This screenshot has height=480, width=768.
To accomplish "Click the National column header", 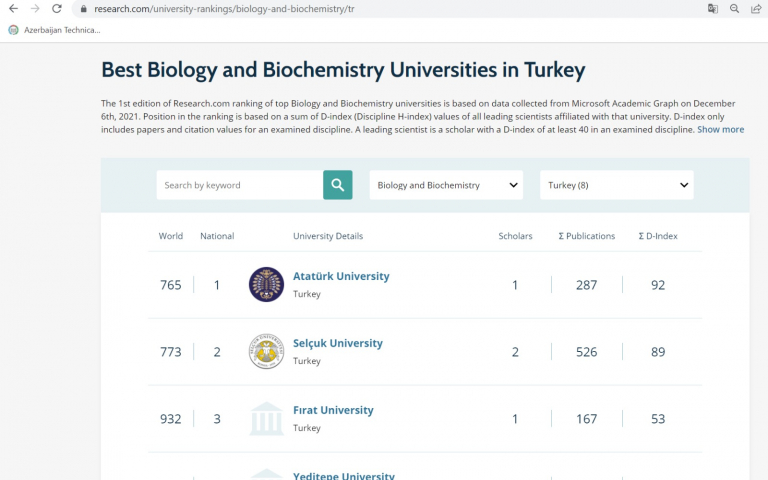I will 217,236.
